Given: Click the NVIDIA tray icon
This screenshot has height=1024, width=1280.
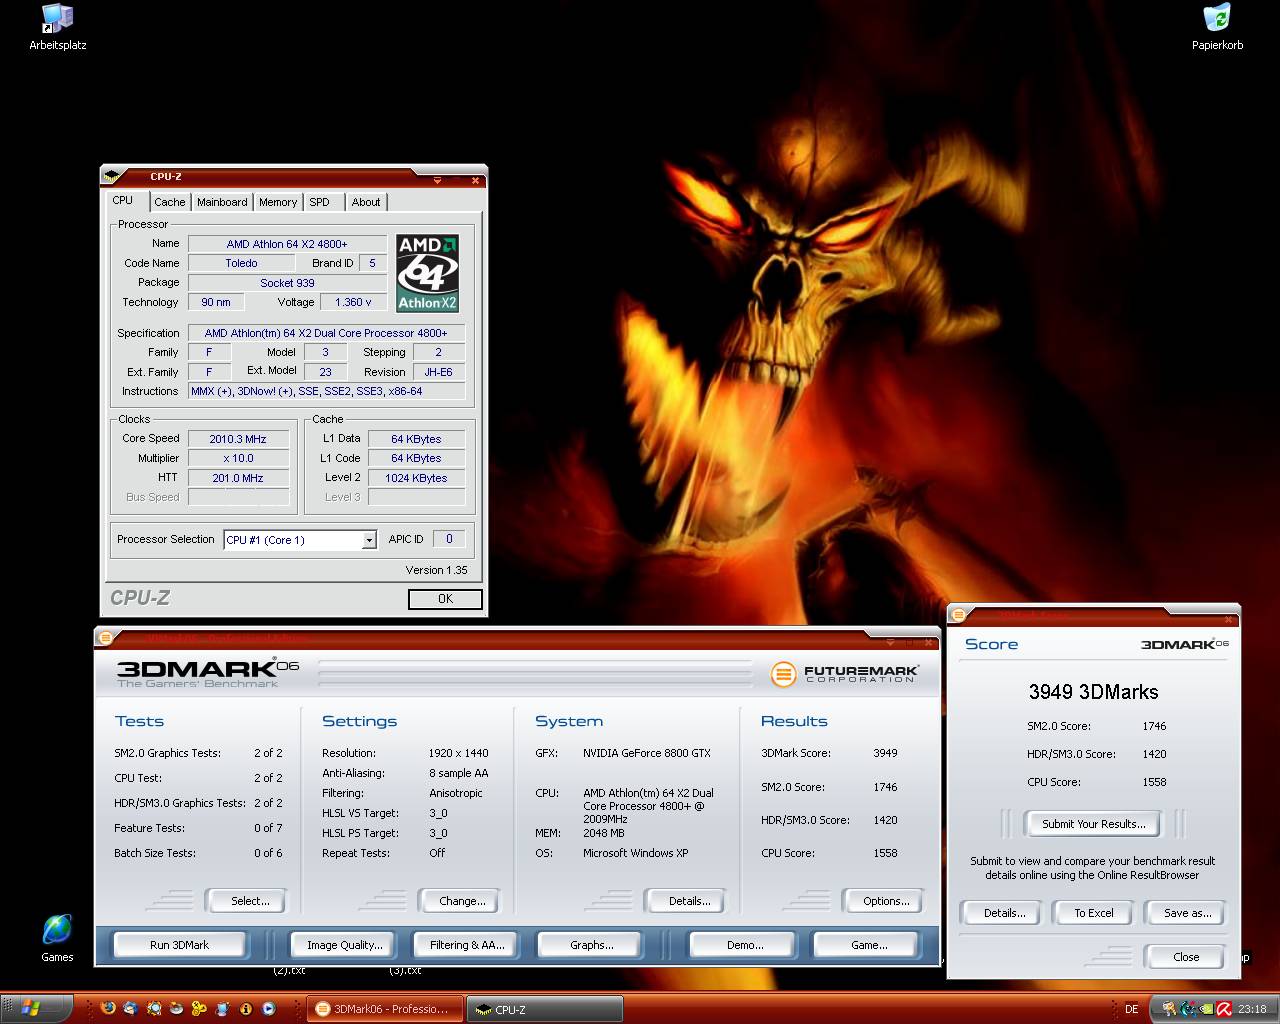Looking at the screenshot, I should coord(1206,1008).
